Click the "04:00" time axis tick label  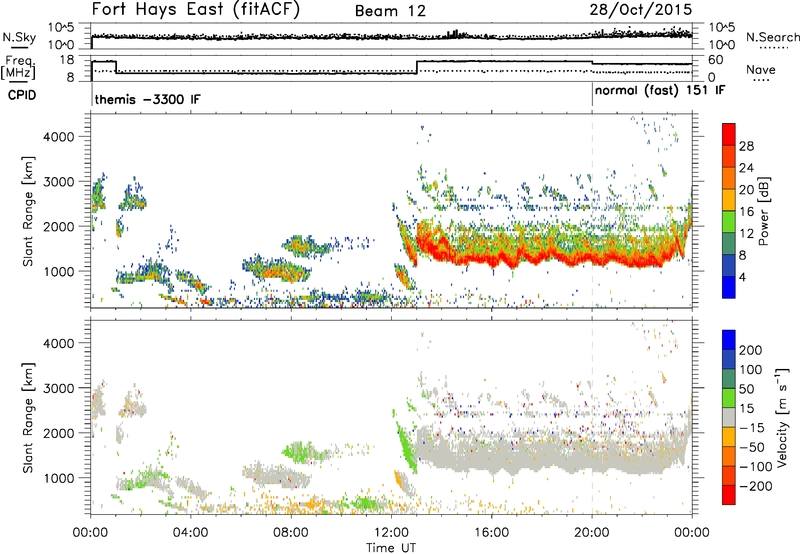[x=190, y=533]
